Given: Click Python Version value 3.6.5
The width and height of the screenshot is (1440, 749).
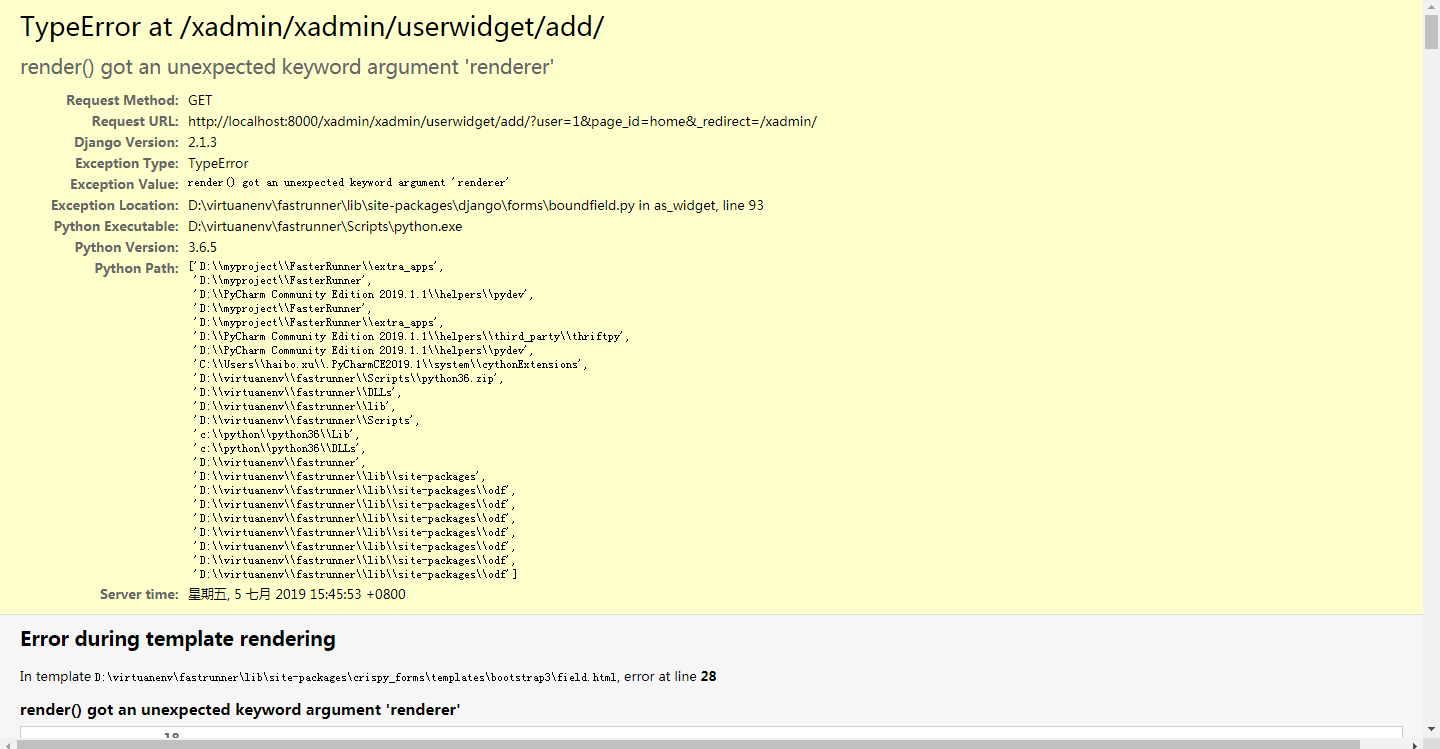Looking at the screenshot, I should [x=202, y=247].
